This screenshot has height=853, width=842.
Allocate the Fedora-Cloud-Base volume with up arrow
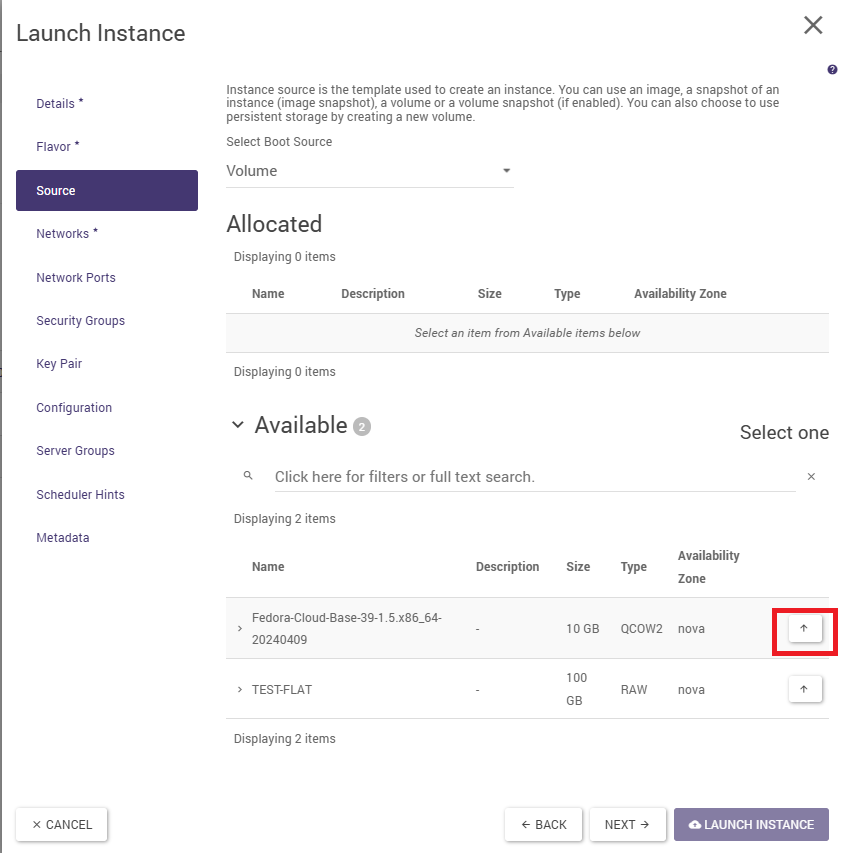coord(804,628)
